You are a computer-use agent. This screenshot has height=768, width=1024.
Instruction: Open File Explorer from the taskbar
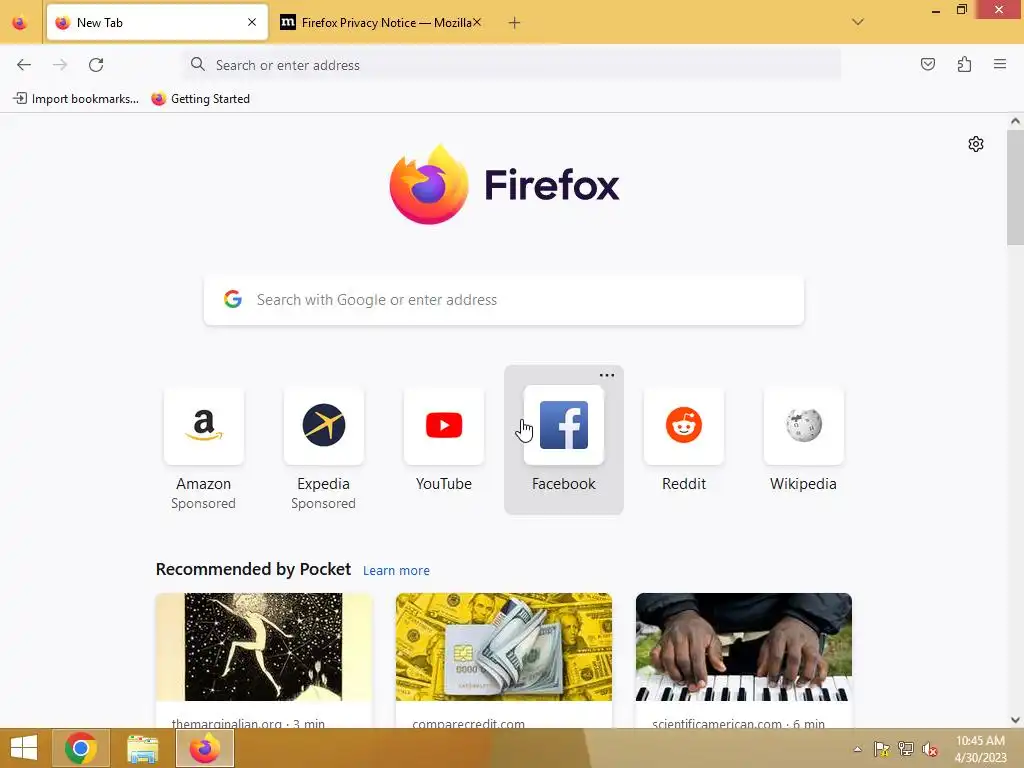pyautogui.click(x=142, y=748)
